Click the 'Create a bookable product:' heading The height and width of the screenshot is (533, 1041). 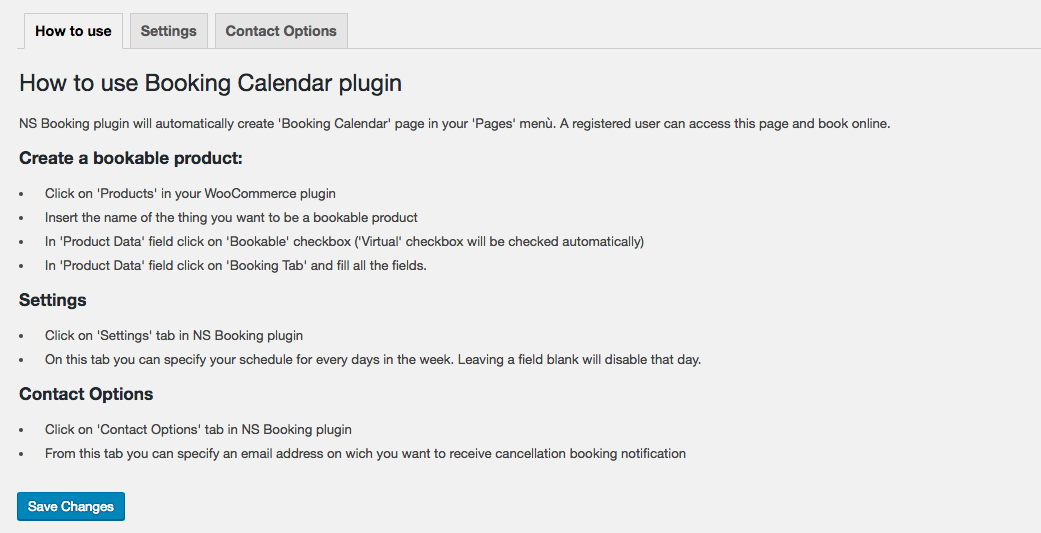(x=131, y=158)
